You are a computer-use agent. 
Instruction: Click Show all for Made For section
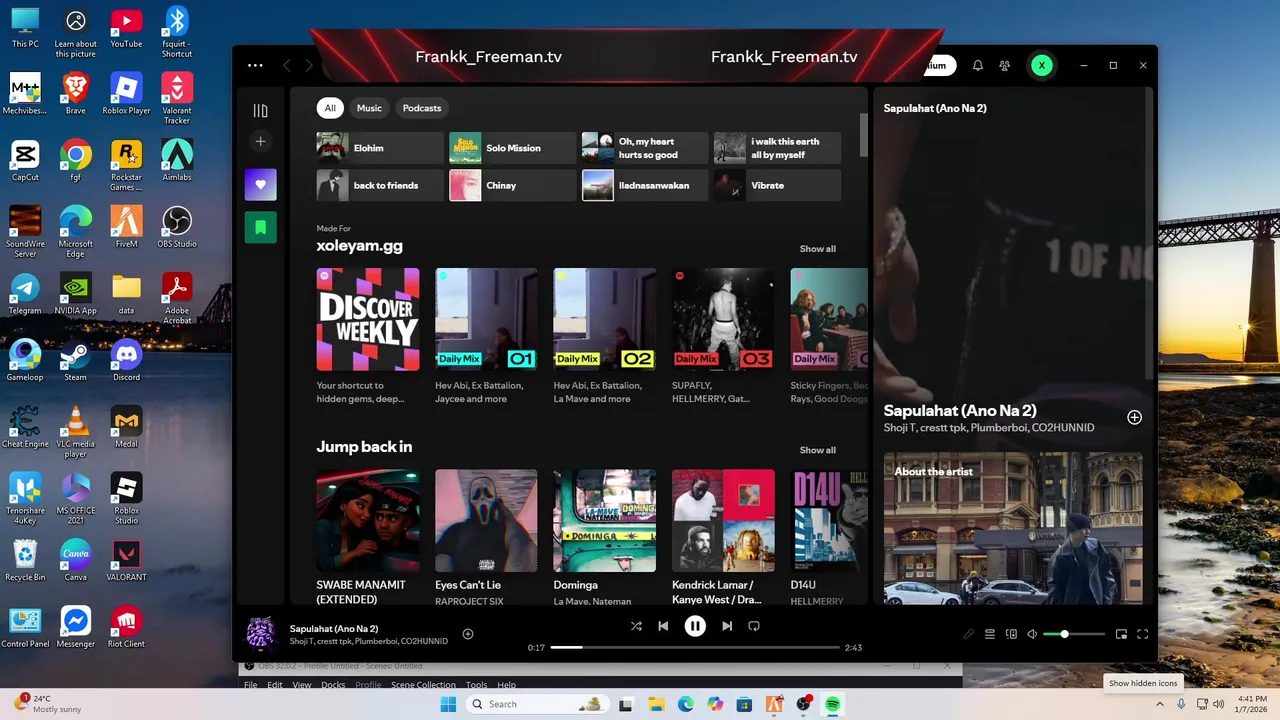[817, 249]
